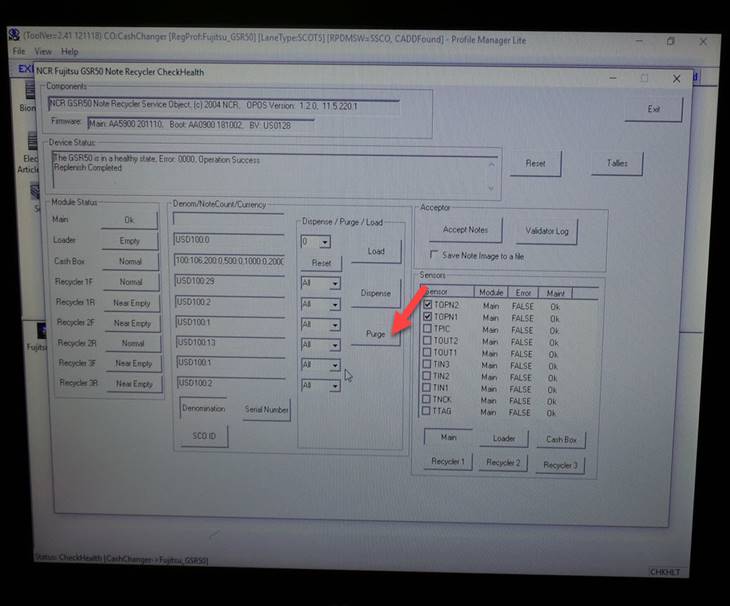This screenshot has height=606, width=730.
Task: Click the USD100:13 note count field
Action: tap(229, 342)
